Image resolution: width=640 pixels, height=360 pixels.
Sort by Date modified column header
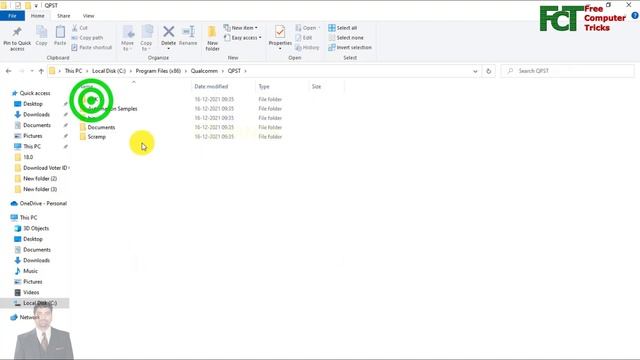click(211, 87)
